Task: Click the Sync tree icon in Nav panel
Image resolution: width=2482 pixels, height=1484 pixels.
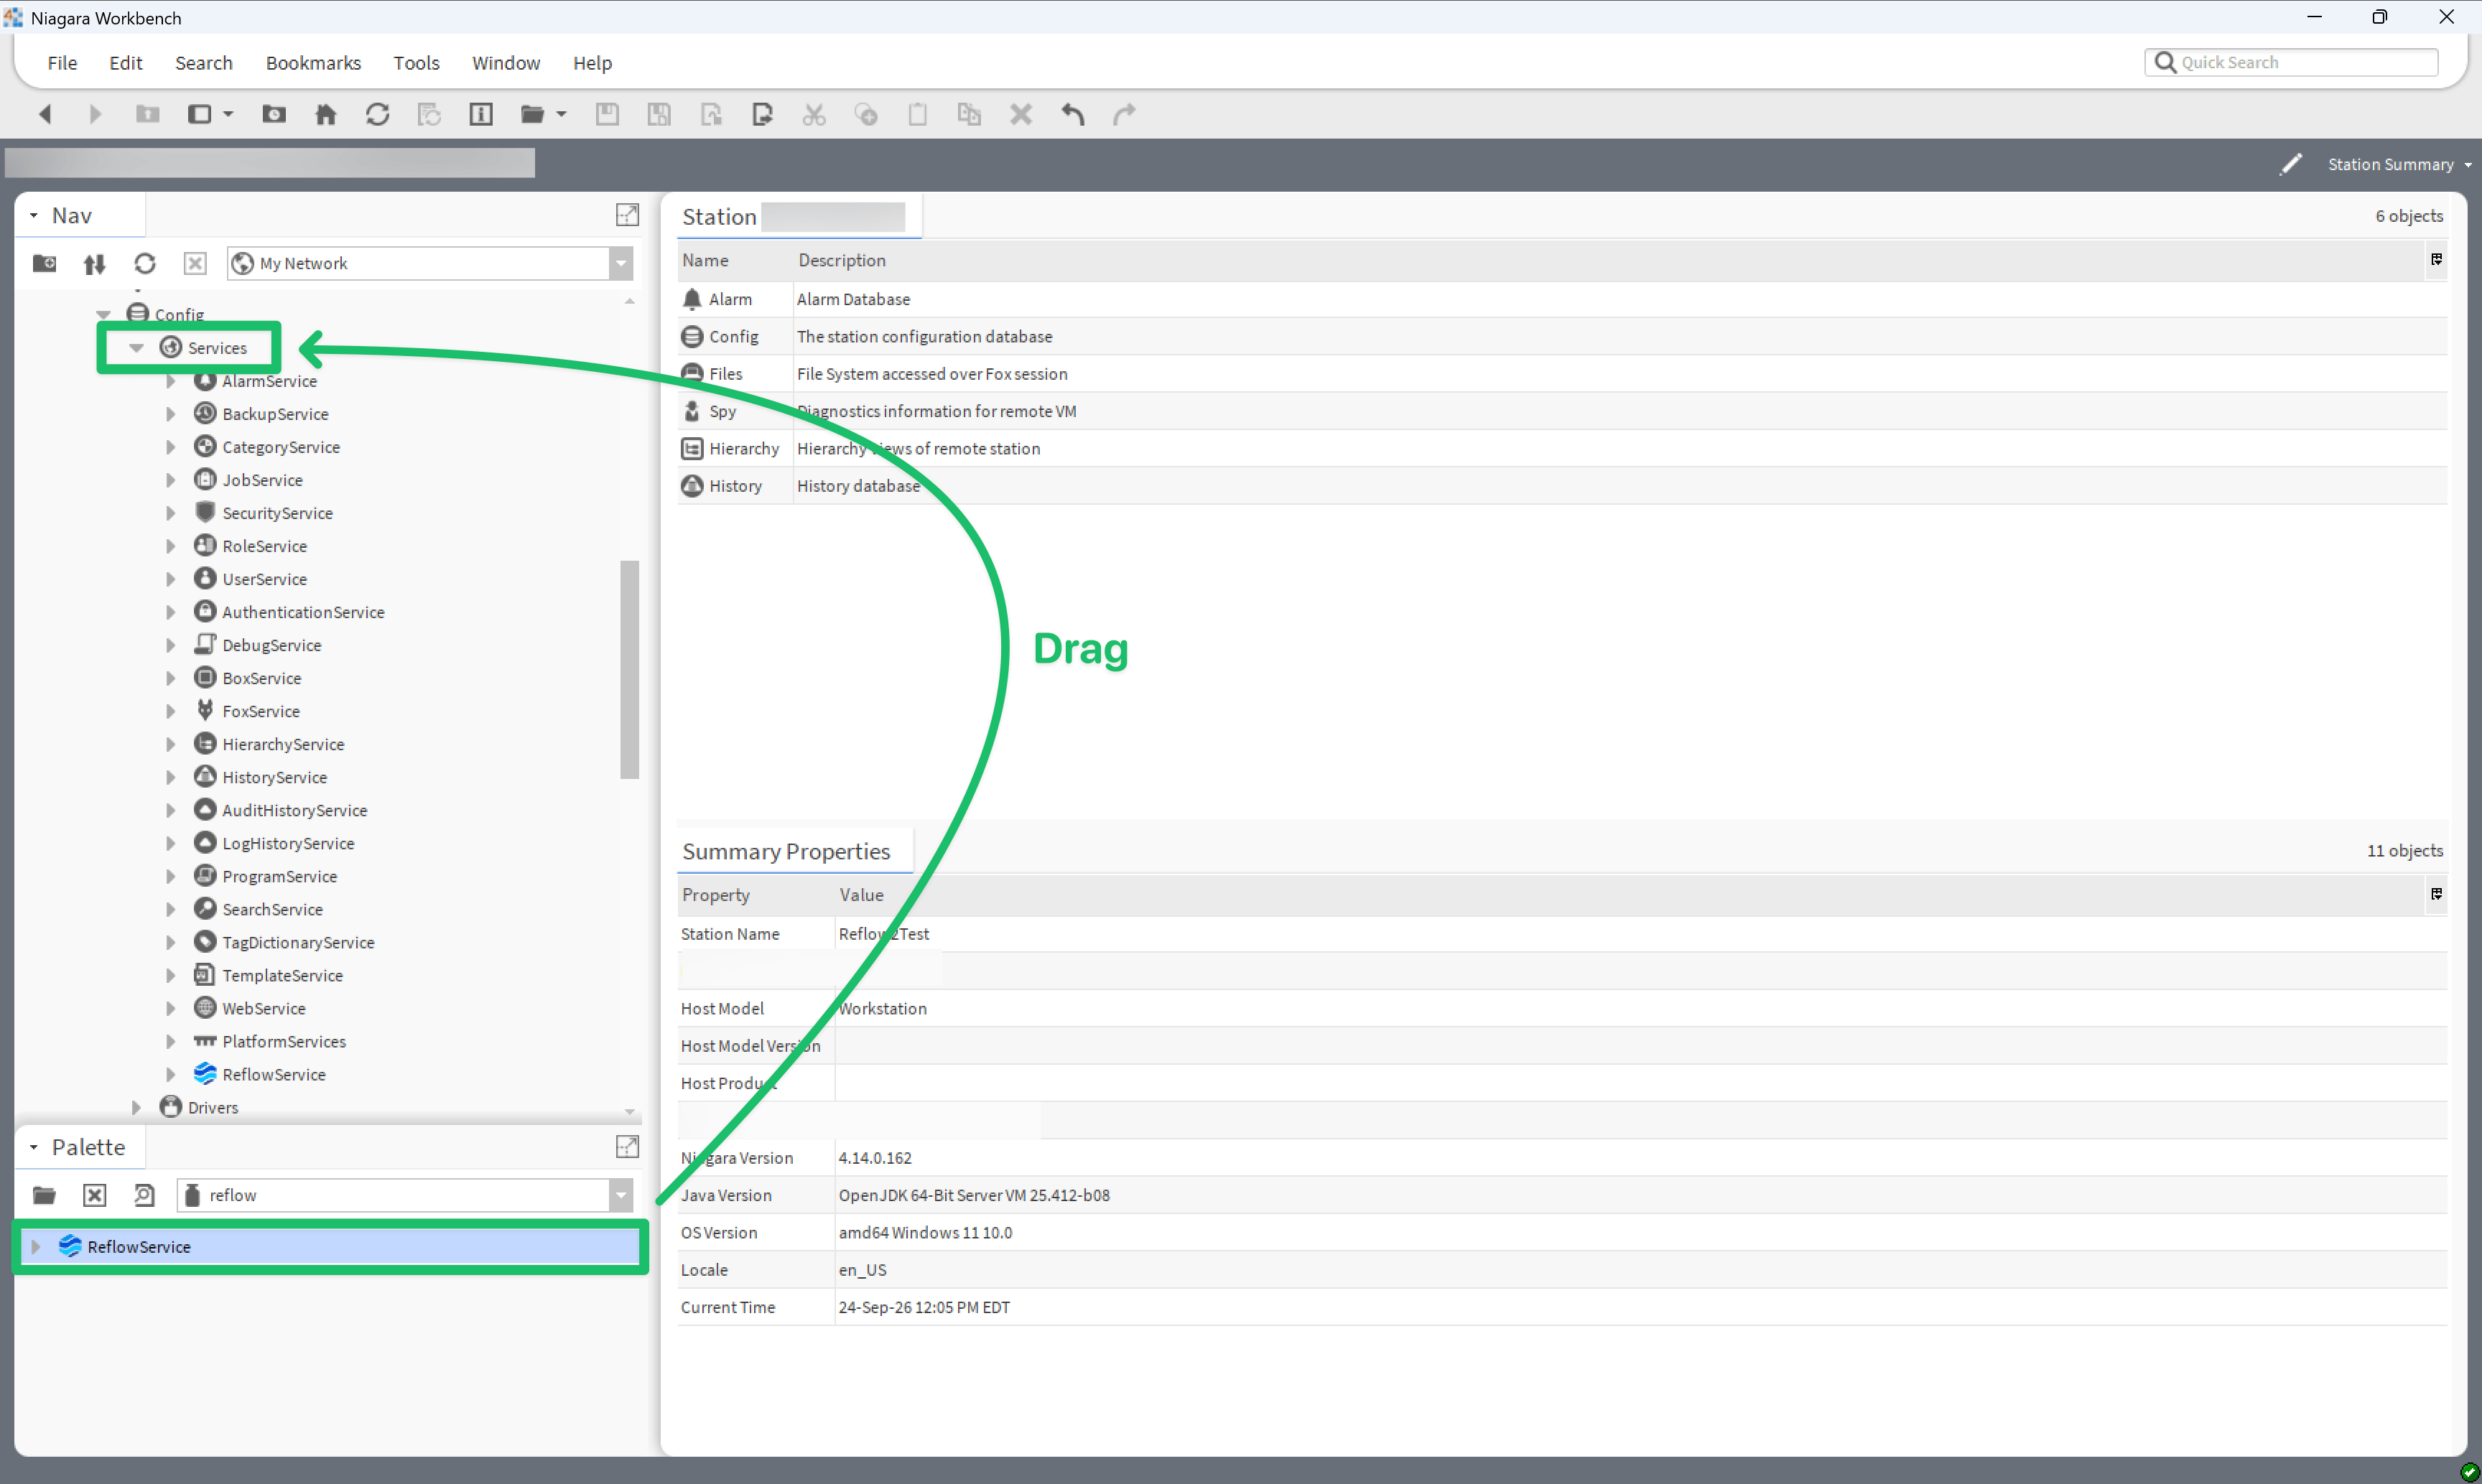Action: pos(94,263)
